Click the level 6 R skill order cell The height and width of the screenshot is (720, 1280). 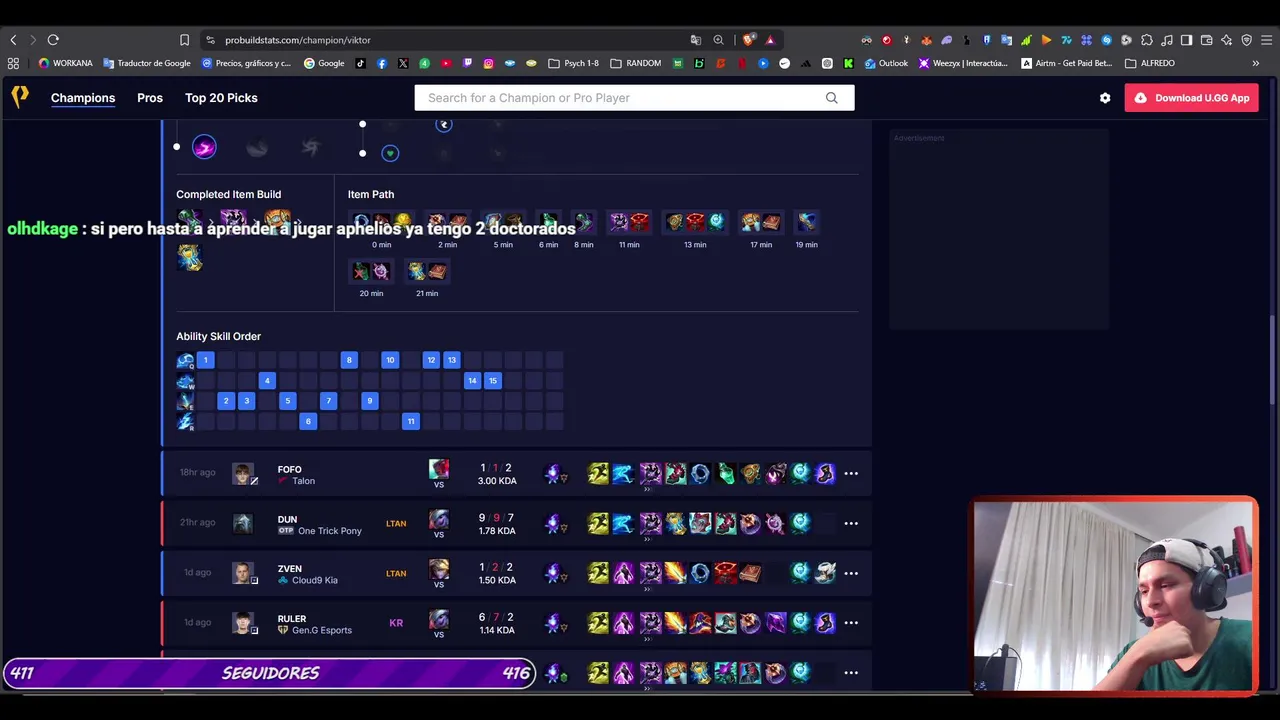(x=308, y=422)
